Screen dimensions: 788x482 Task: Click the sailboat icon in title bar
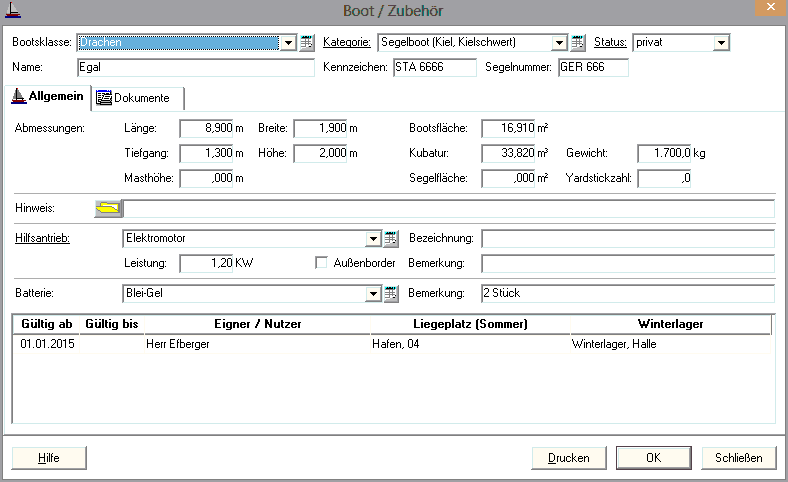point(12,10)
